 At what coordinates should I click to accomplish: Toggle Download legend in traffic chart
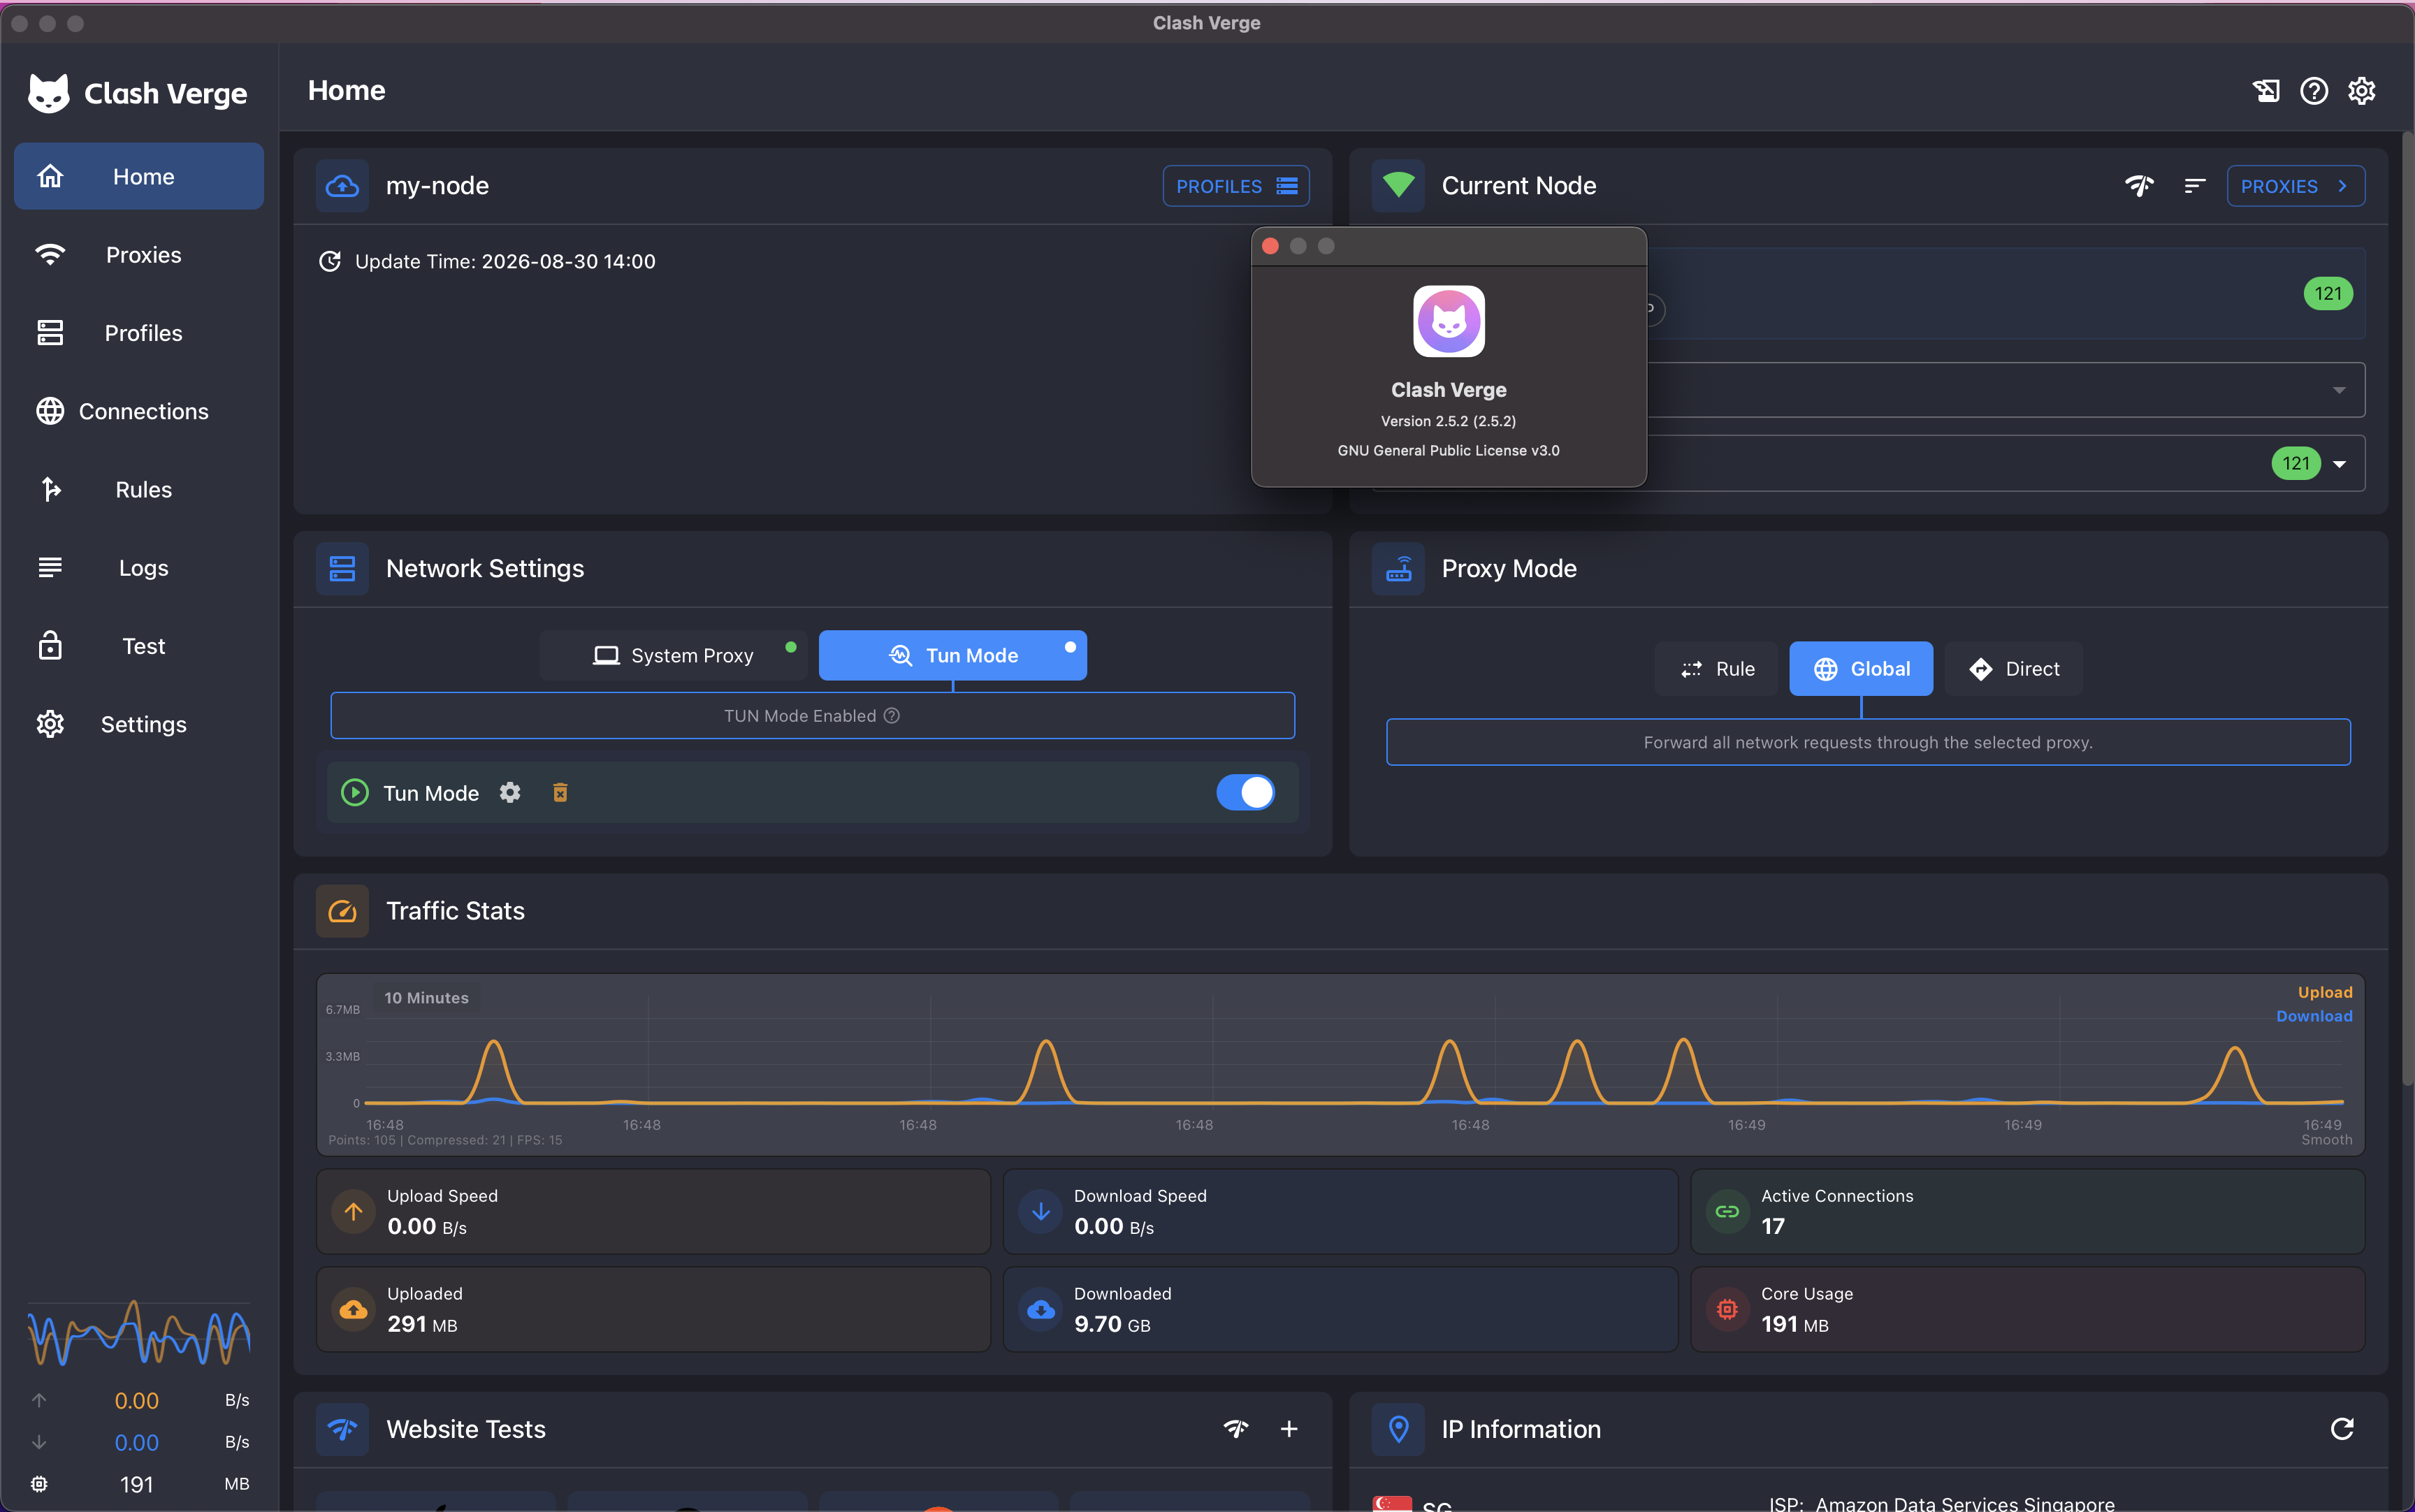click(2314, 1016)
